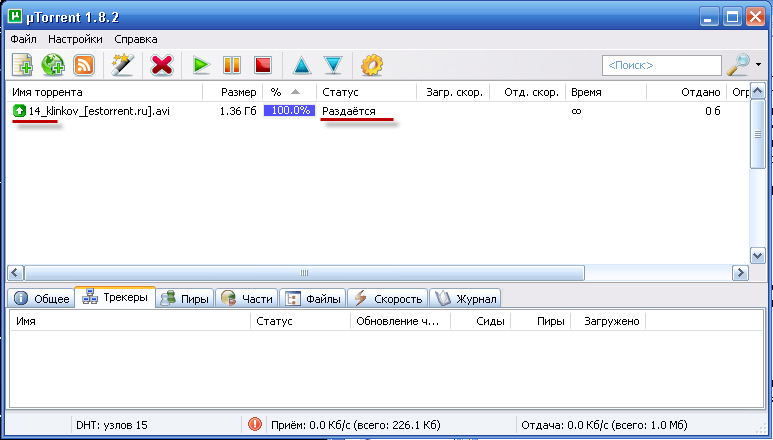The image size is (773, 440).
Task: Sort by Отдано column header
Action: click(x=686, y=92)
